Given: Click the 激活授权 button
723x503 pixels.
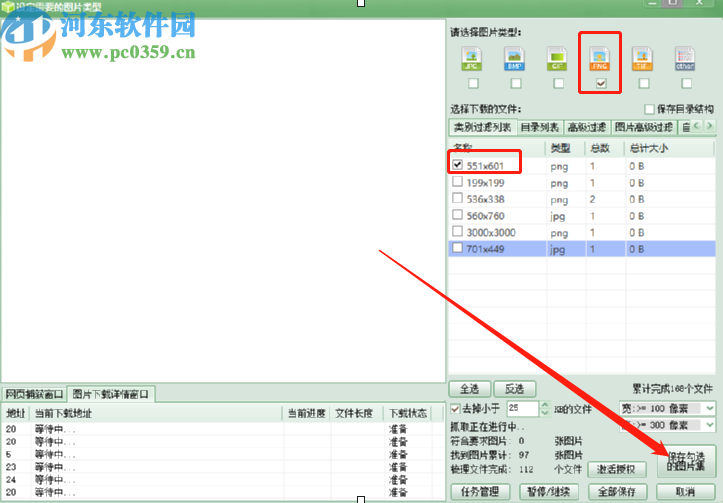Looking at the screenshot, I should pyautogui.click(x=616, y=469).
